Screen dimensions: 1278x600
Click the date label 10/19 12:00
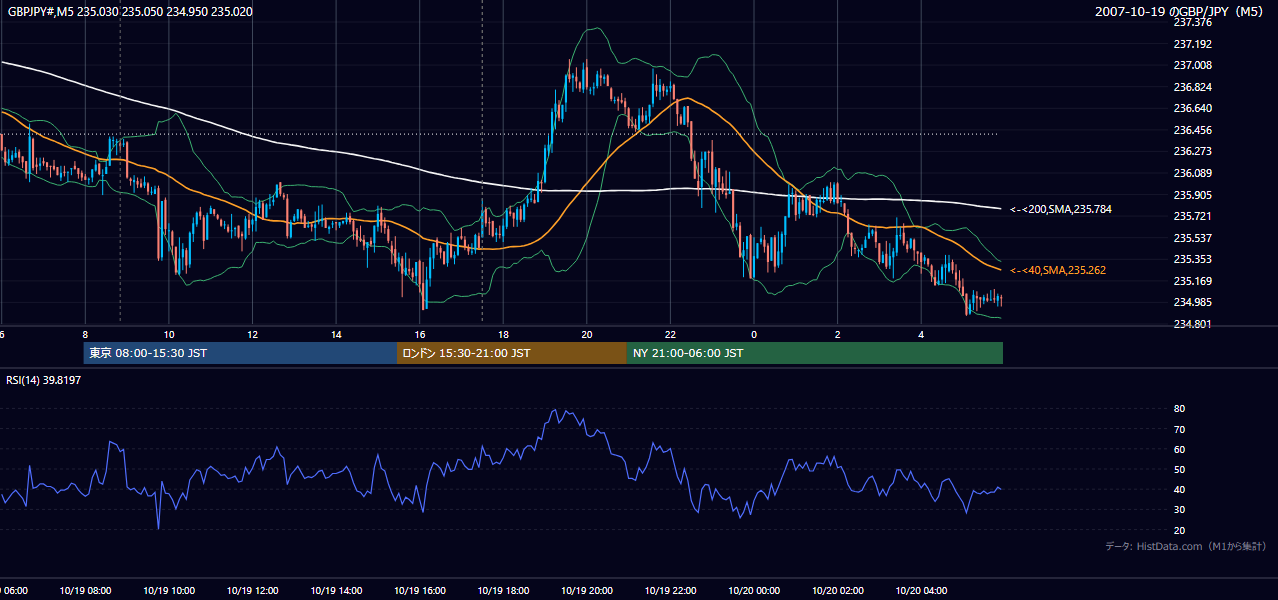(x=253, y=591)
